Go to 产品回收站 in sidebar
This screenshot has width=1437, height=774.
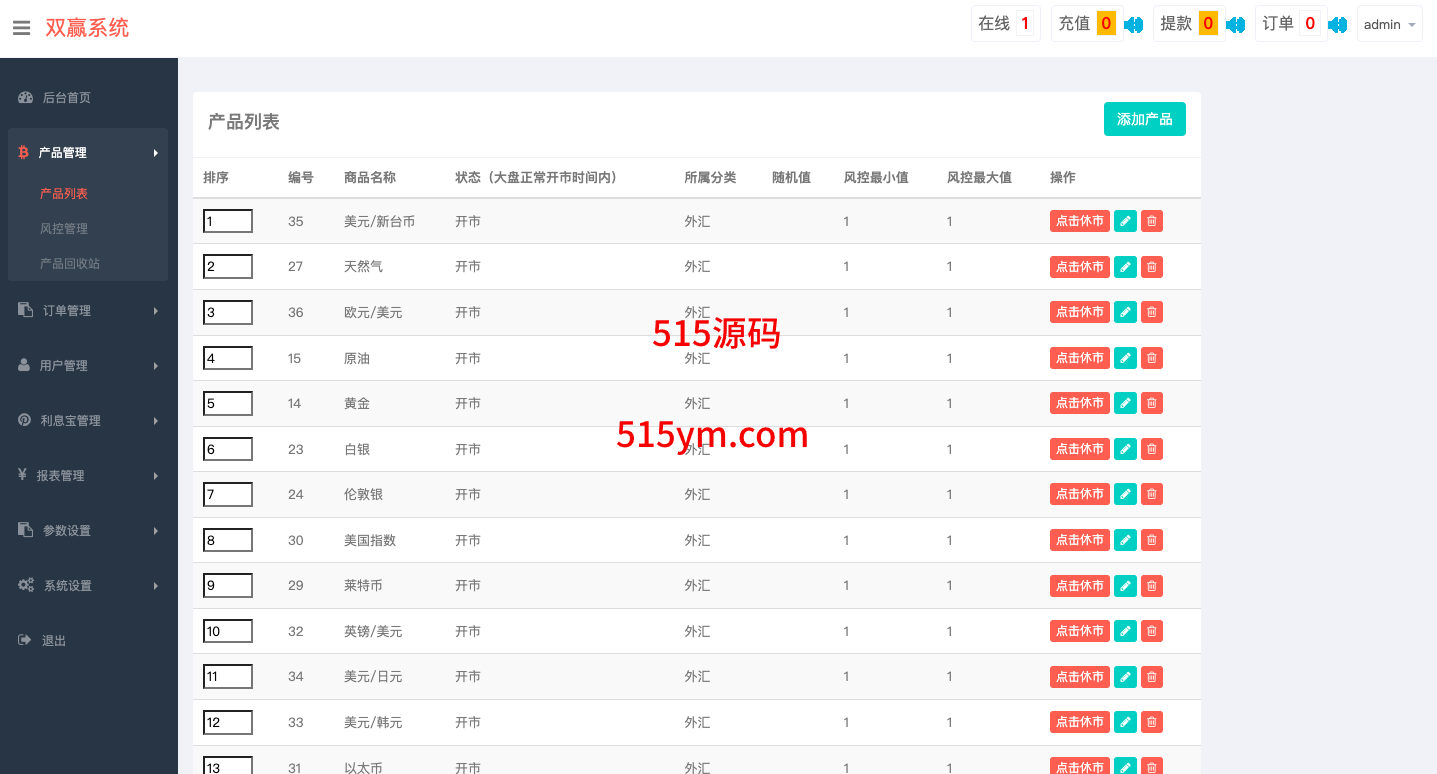pos(70,264)
